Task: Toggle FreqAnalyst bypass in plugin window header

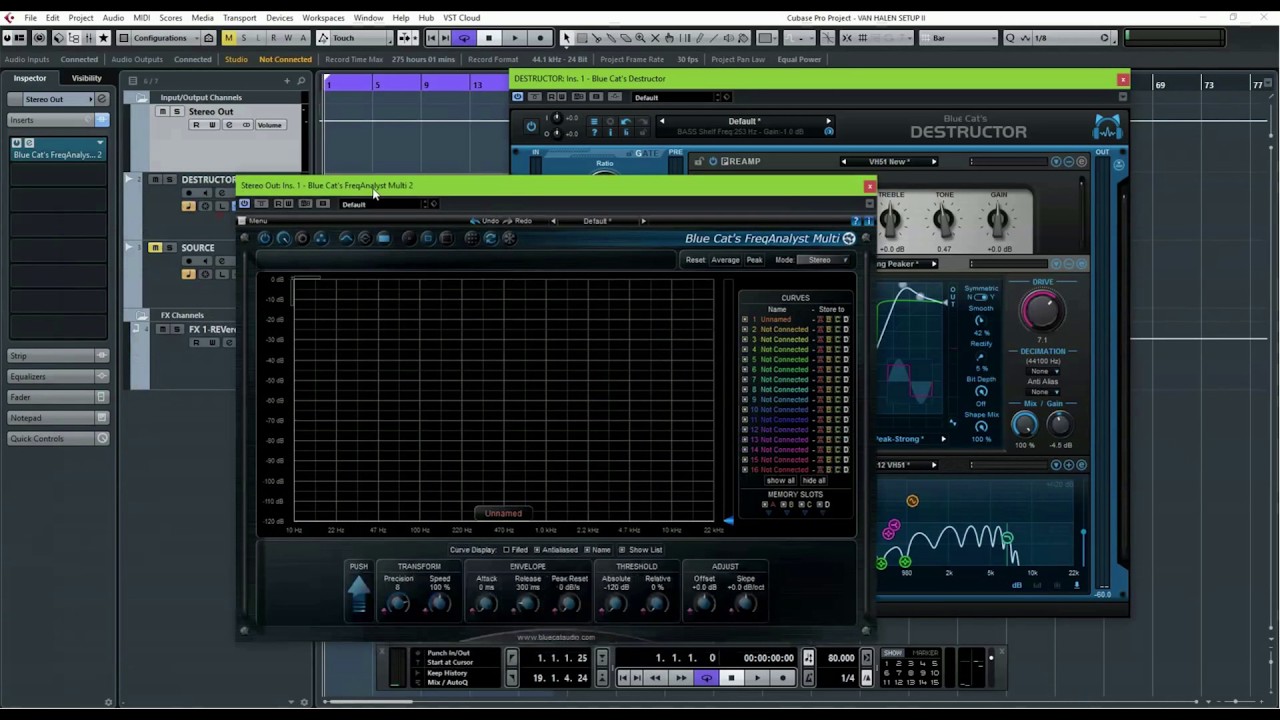Action: 244,204
